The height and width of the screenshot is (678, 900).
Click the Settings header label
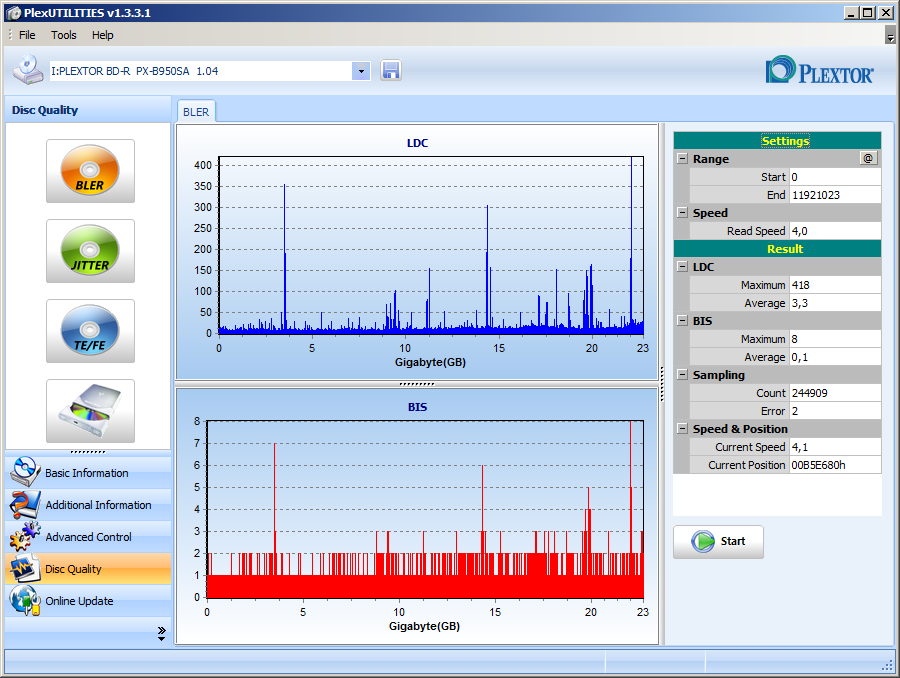(785, 141)
